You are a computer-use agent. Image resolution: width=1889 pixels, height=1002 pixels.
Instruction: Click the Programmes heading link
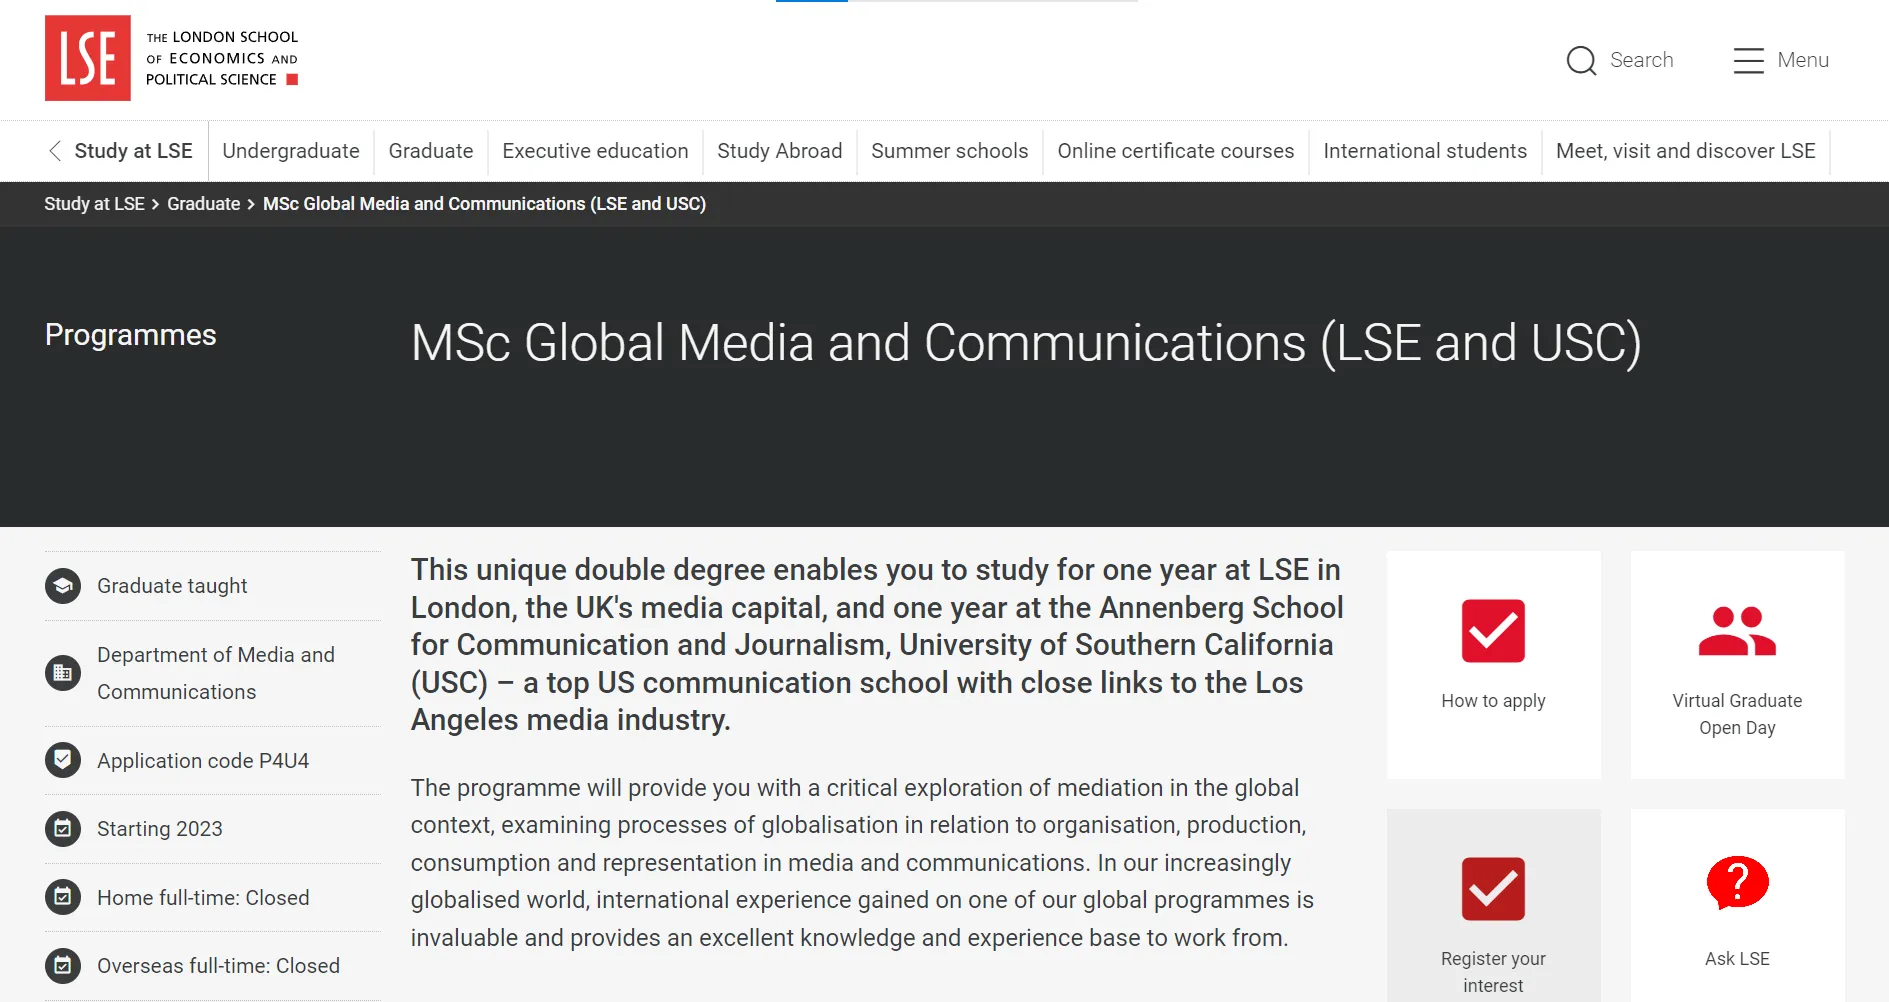pos(131,335)
